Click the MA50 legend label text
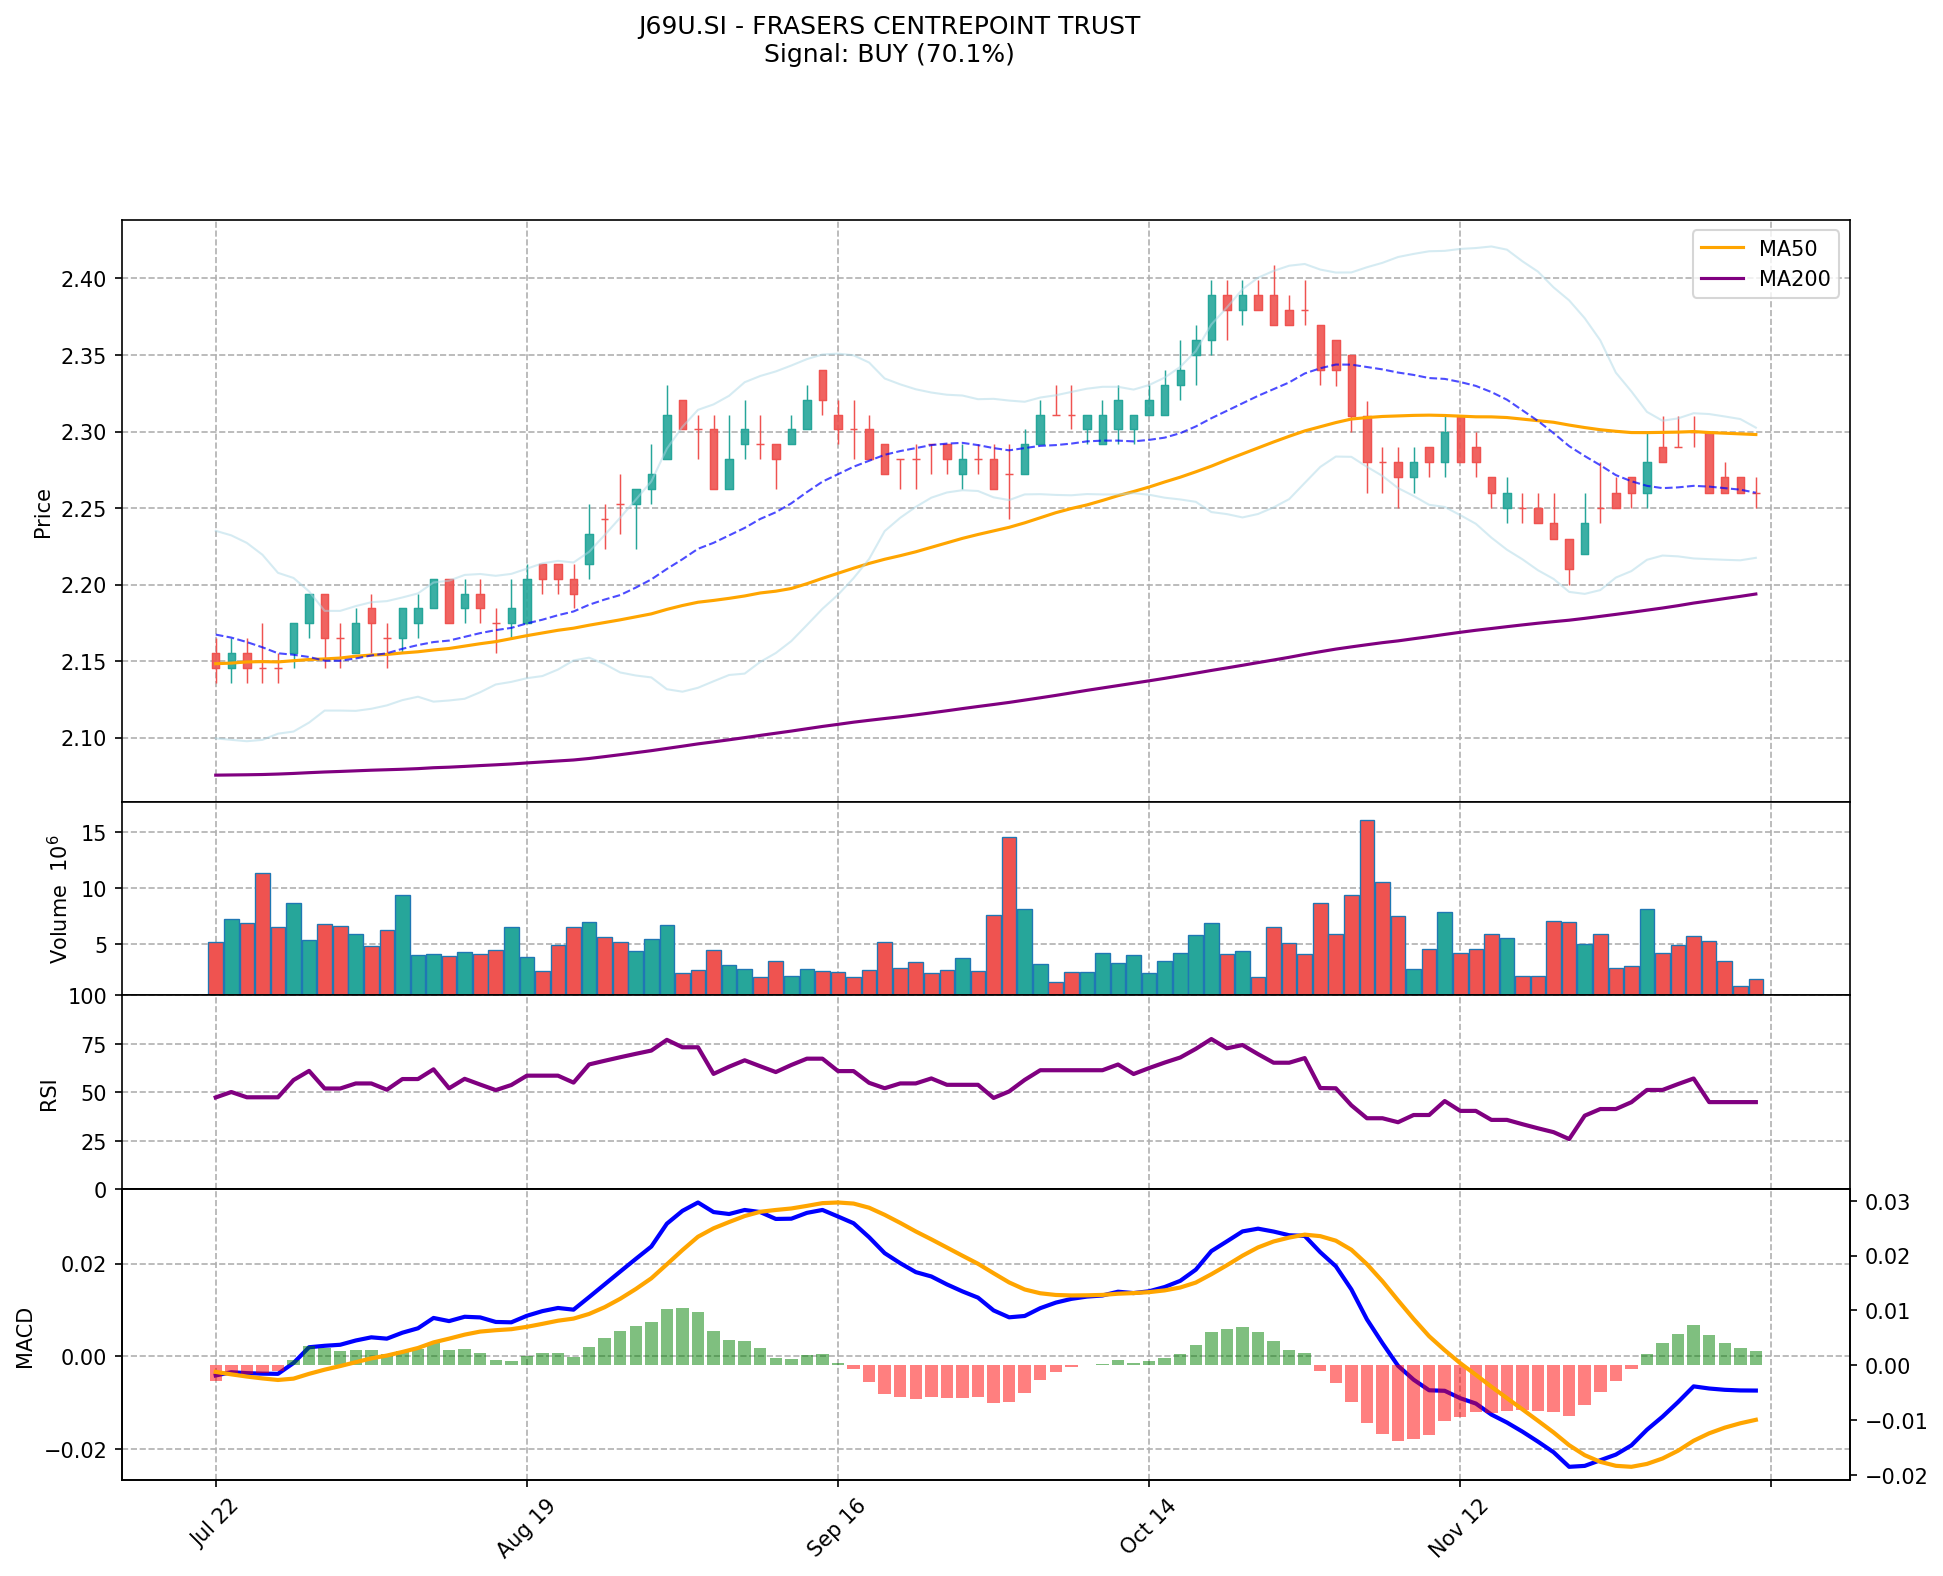 point(1788,249)
